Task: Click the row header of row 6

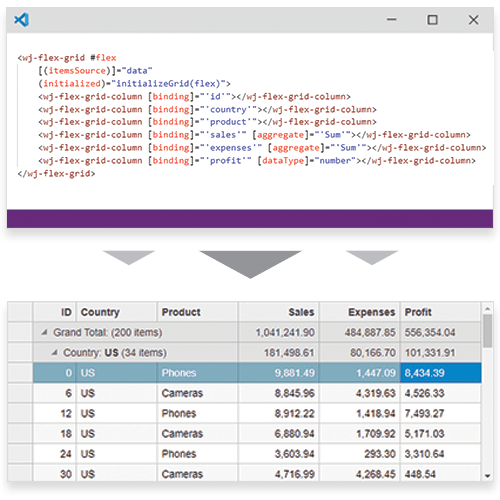Action: coord(20,393)
